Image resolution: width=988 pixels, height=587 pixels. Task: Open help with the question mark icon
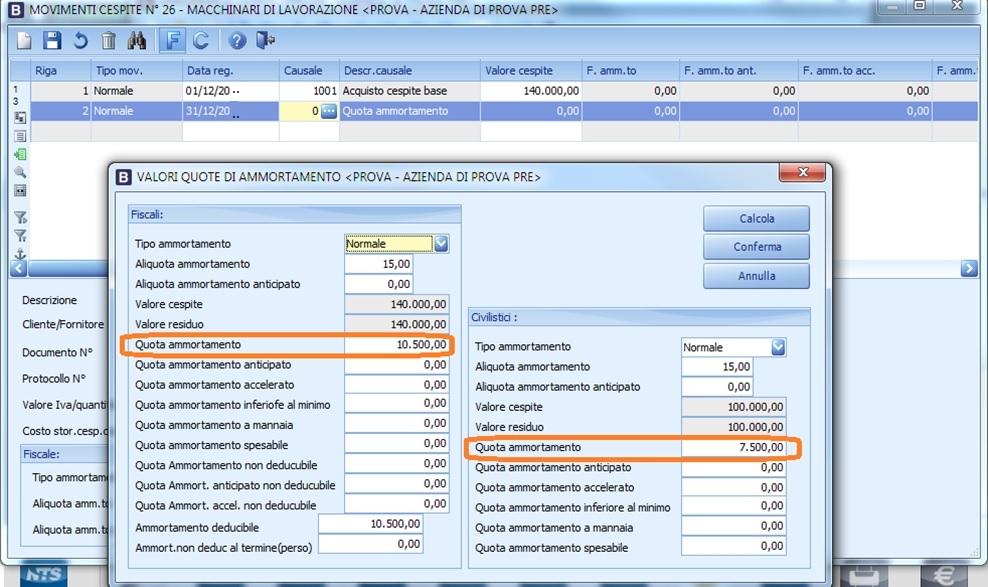coord(237,41)
